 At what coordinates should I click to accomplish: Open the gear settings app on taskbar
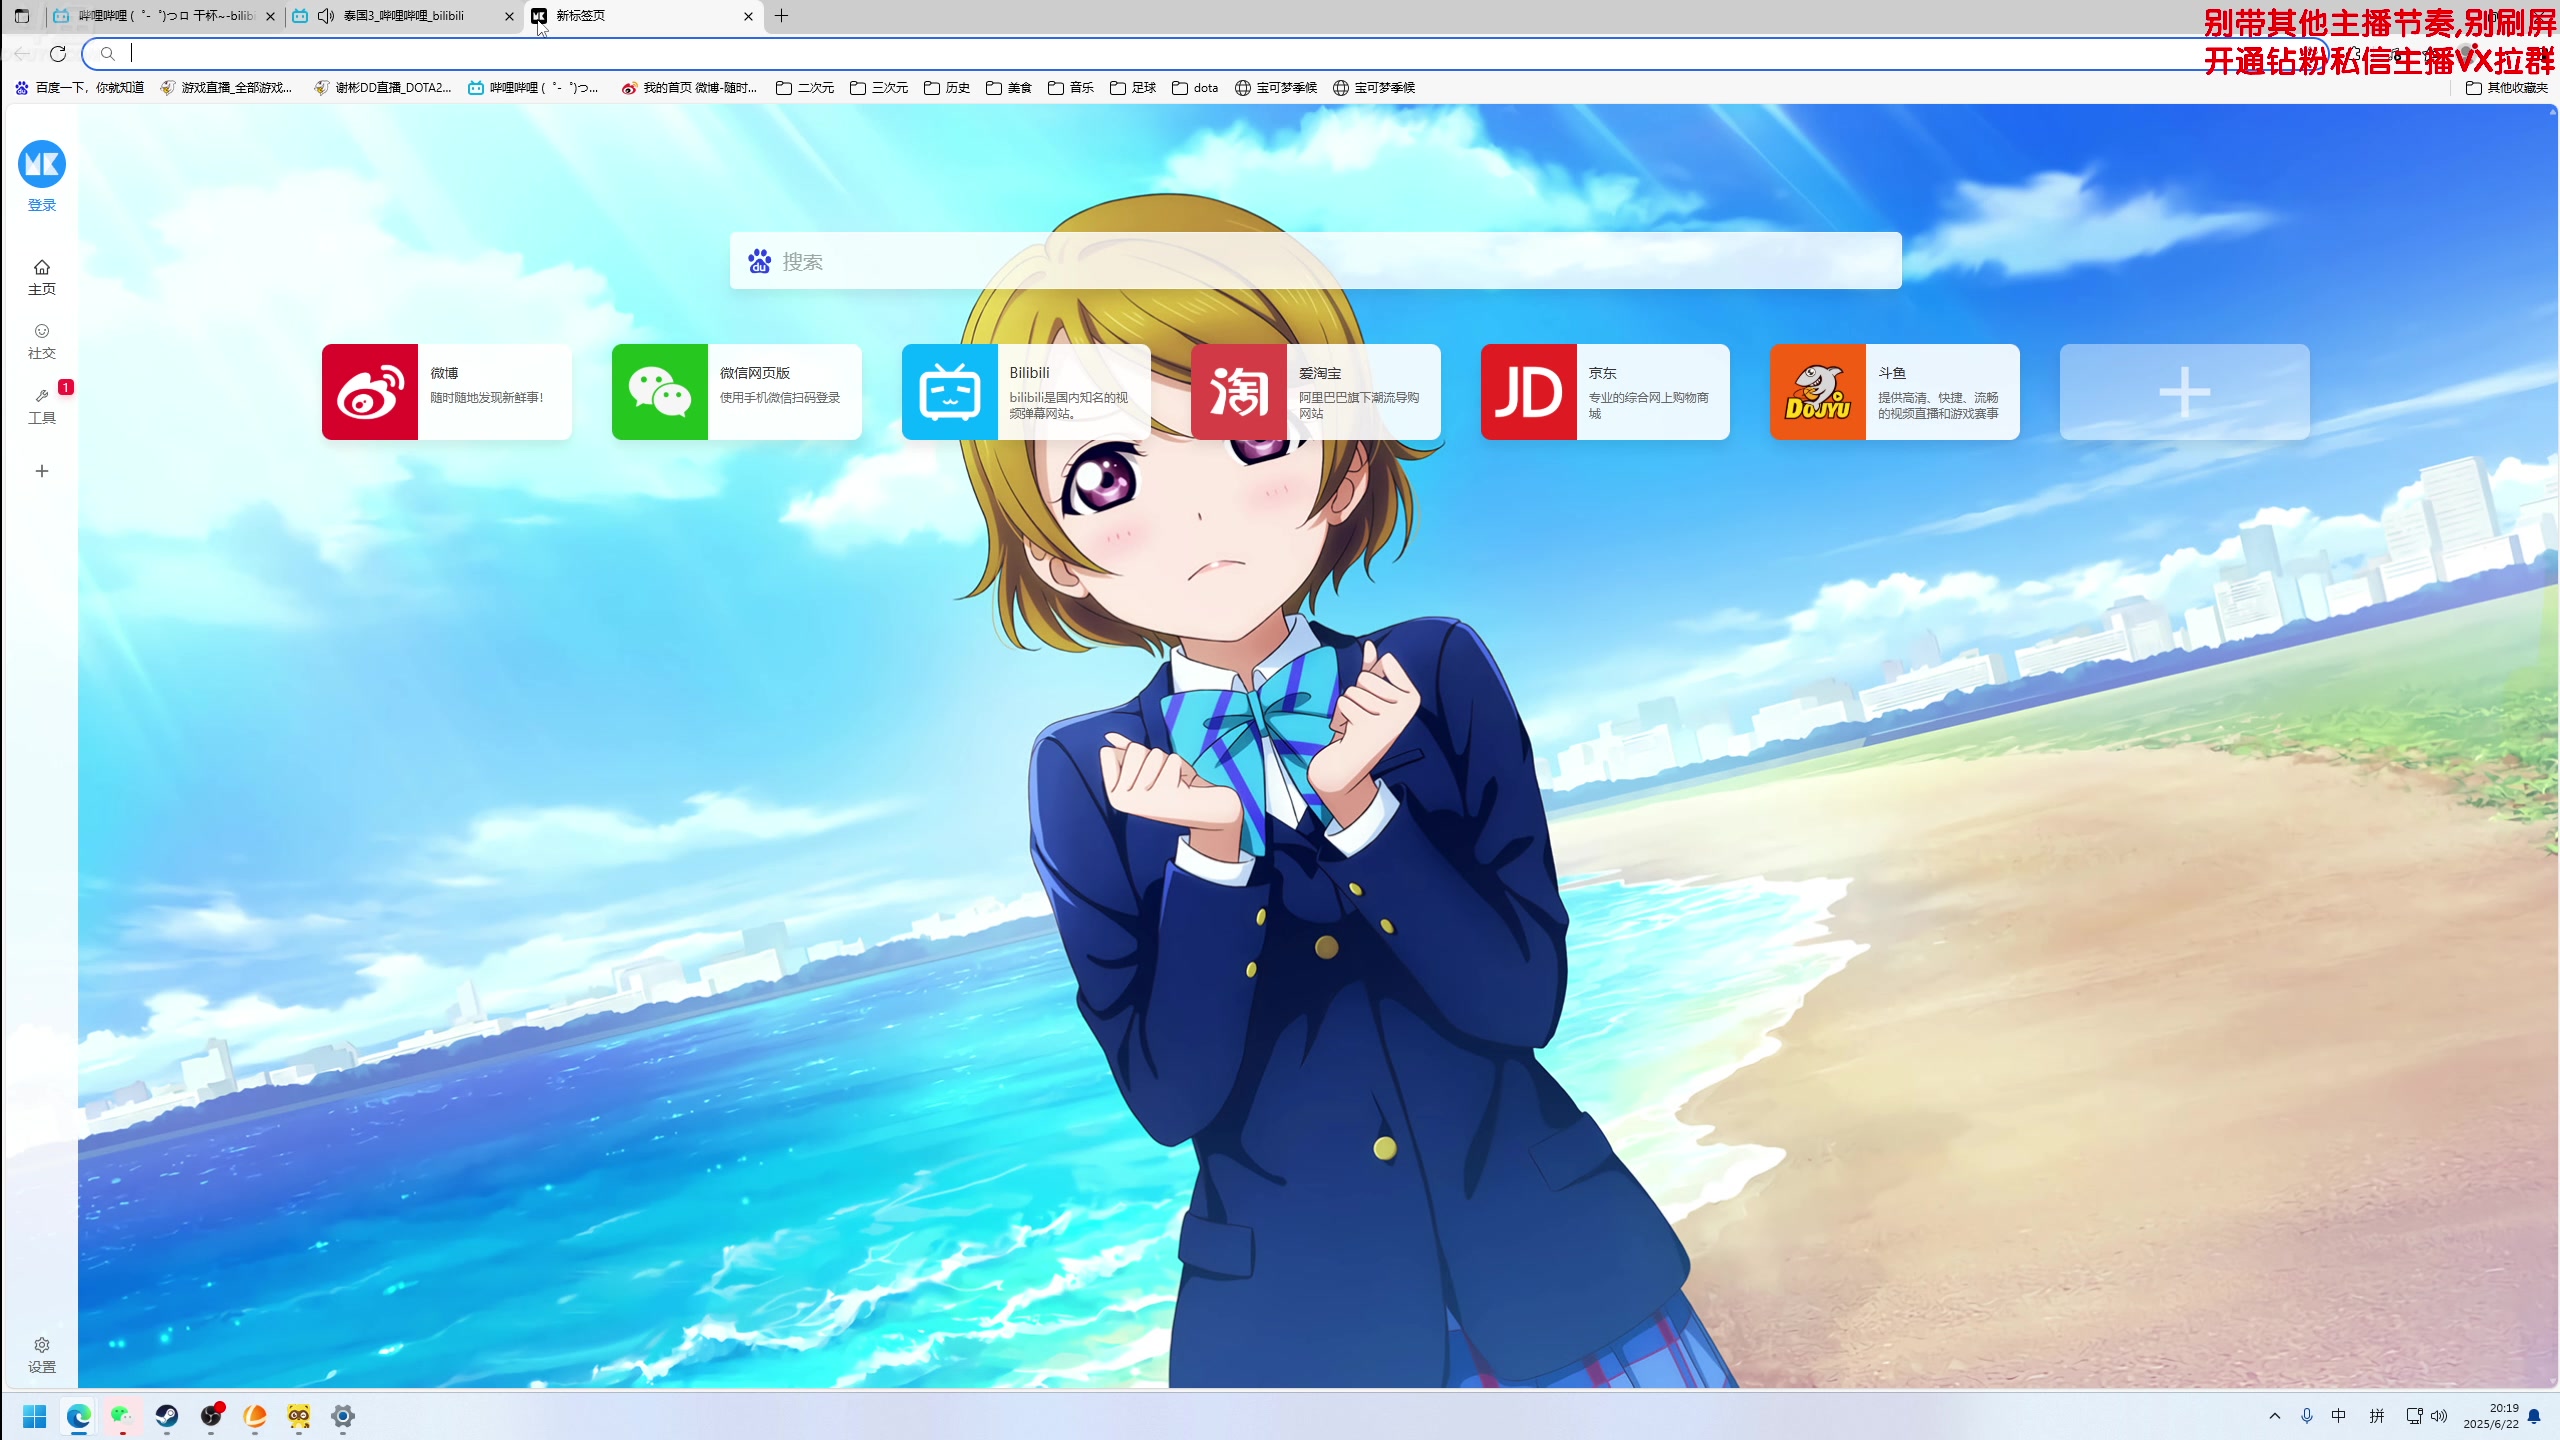[x=343, y=1416]
